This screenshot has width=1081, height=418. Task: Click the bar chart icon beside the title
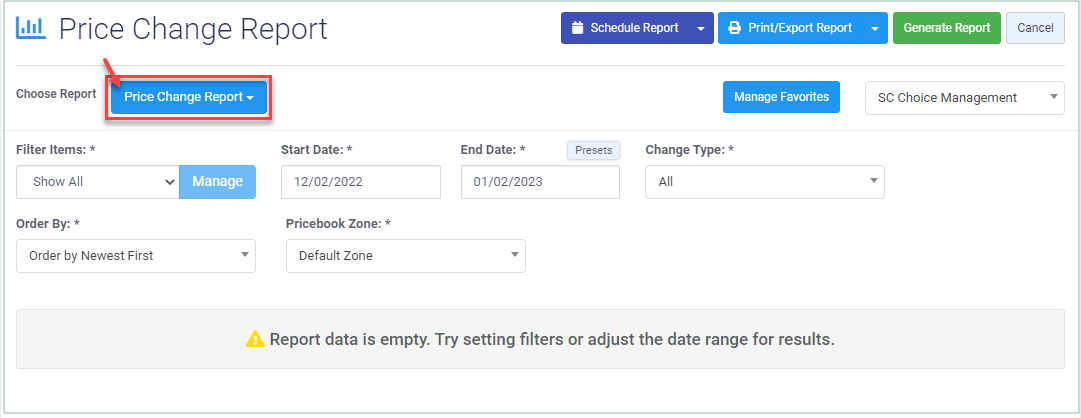(x=31, y=28)
